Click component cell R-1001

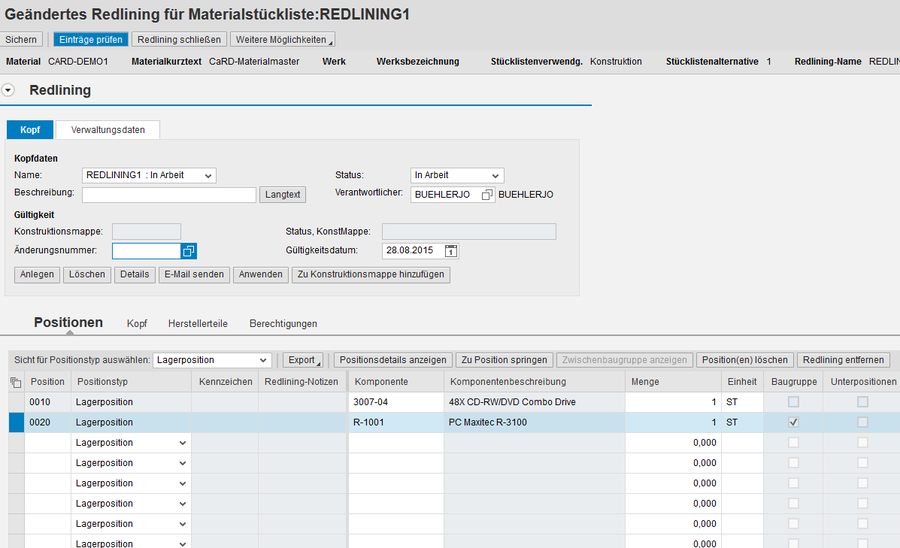[395, 422]
